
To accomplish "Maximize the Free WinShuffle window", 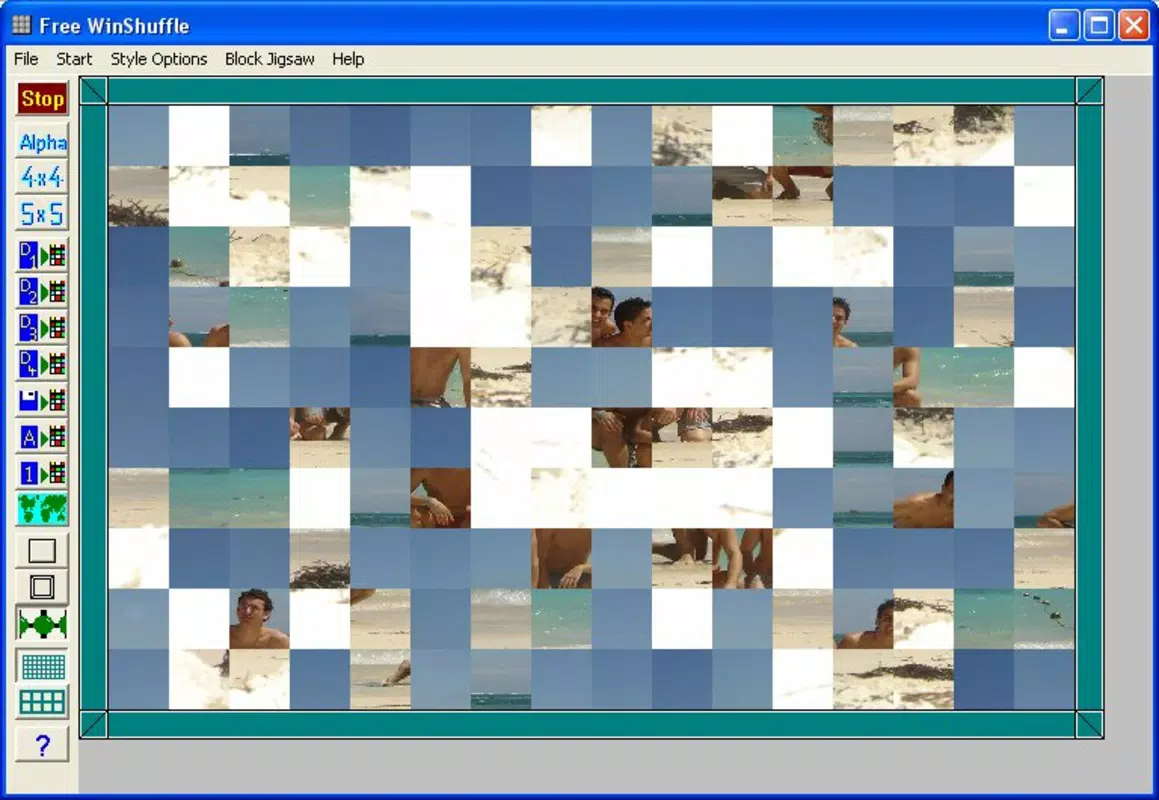I will [x=1098, y=26].
